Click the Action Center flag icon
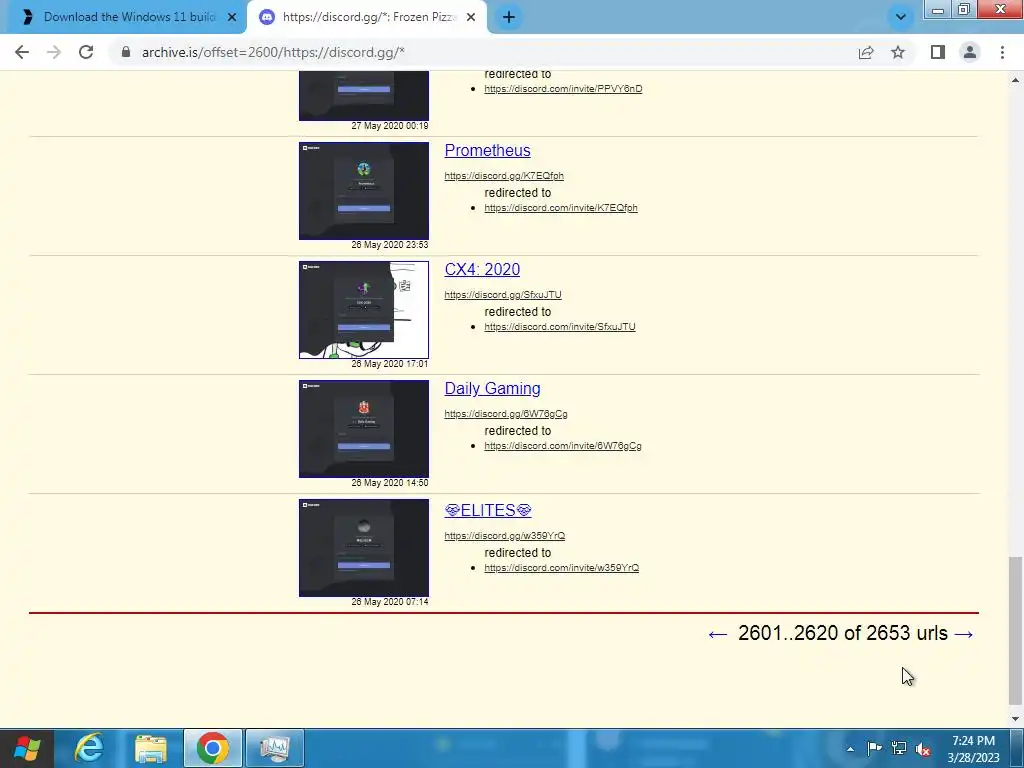 click(x=874, y=748)
